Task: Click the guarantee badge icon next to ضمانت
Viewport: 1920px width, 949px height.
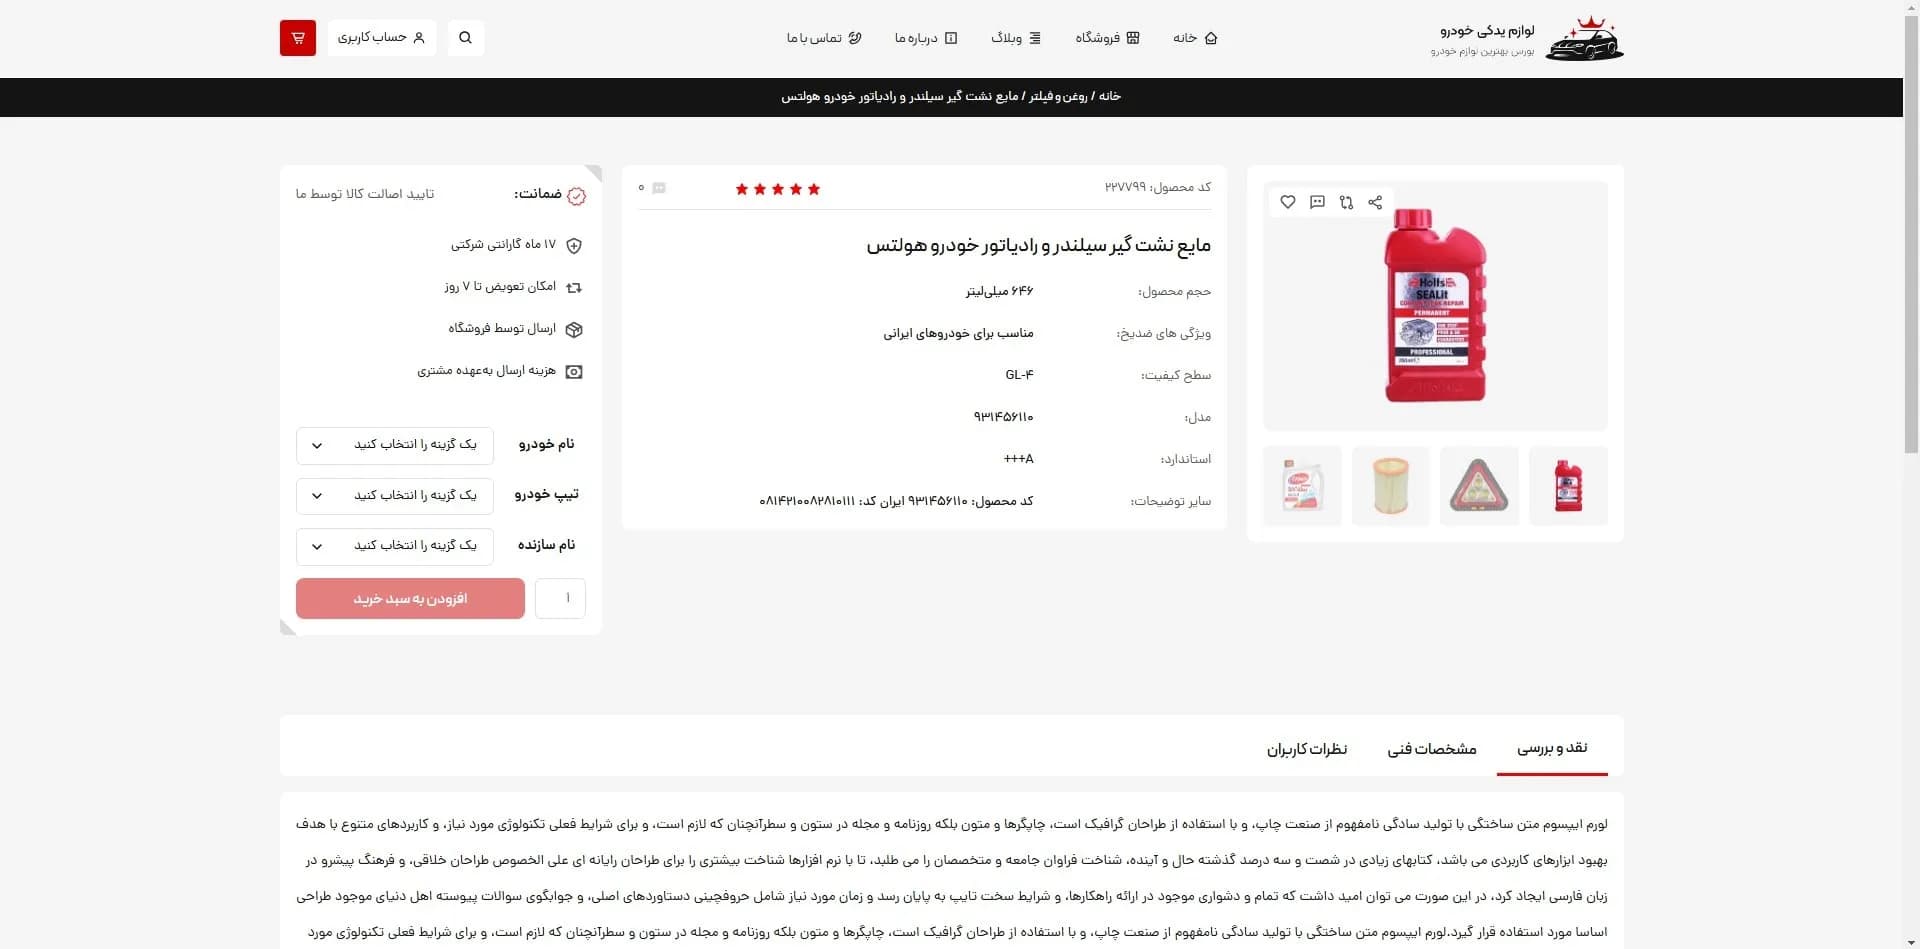Action: pos(576,196)
